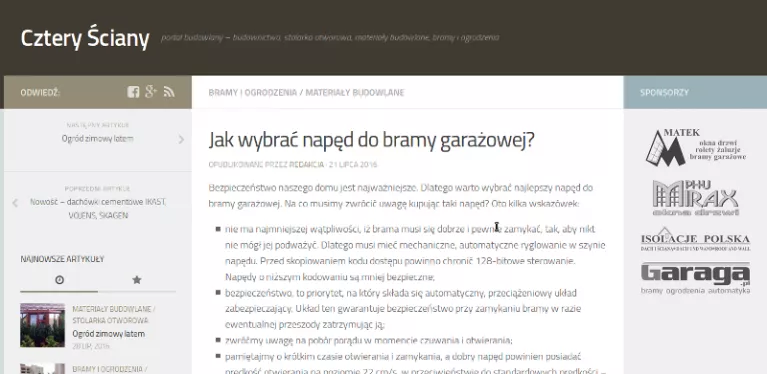Open the Garaga sponsor logo
The image size is (767, 374).
(x=695, y=278)
